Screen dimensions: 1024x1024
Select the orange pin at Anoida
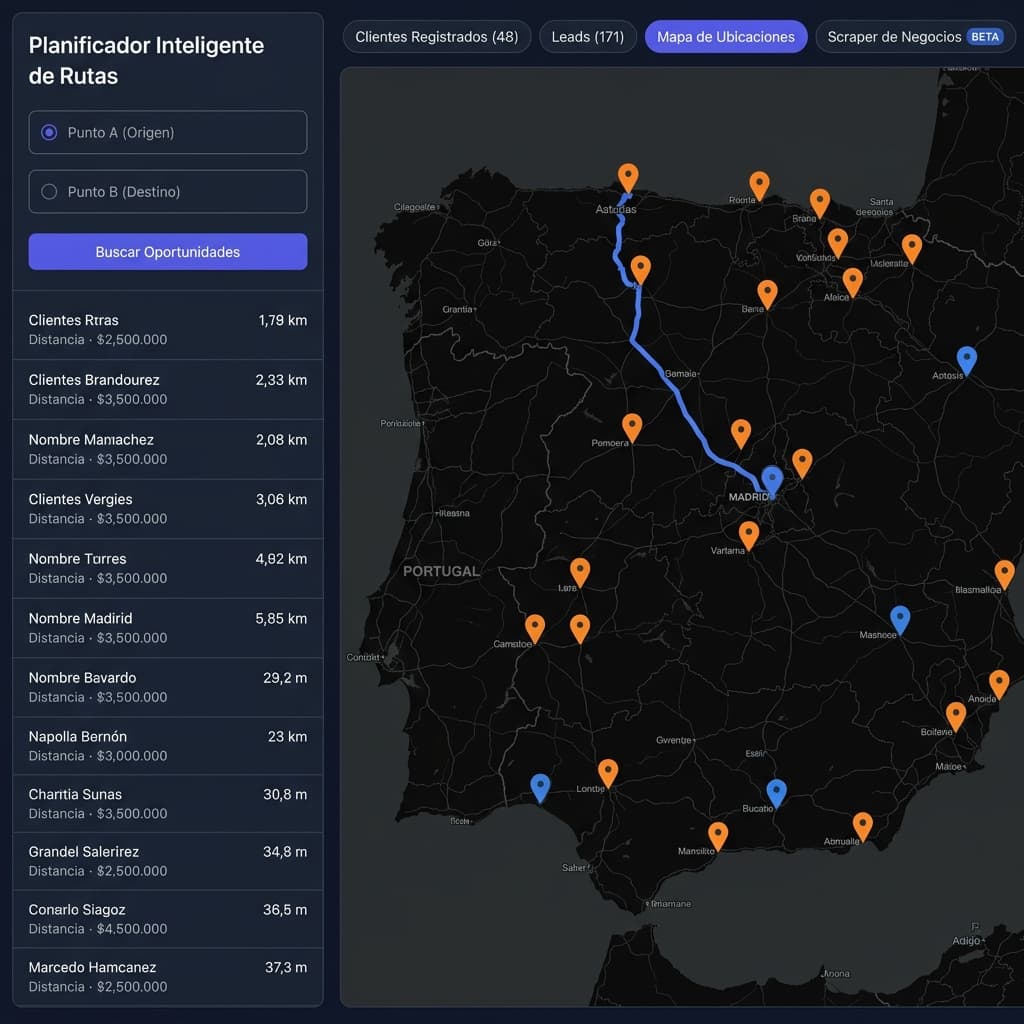tap(999, 685)
